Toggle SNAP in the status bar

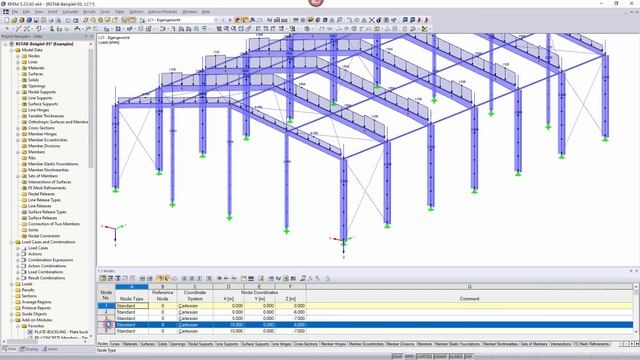[397, 357]
